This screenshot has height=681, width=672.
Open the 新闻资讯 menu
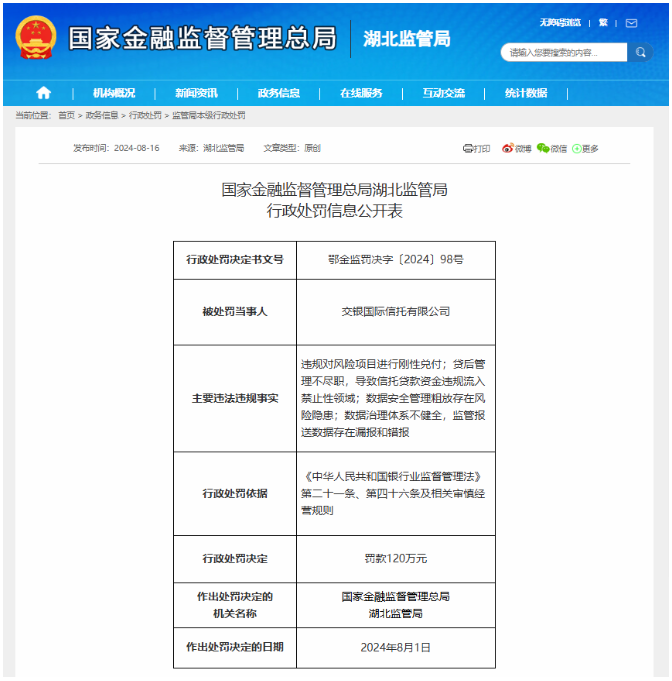pos(196,93)
